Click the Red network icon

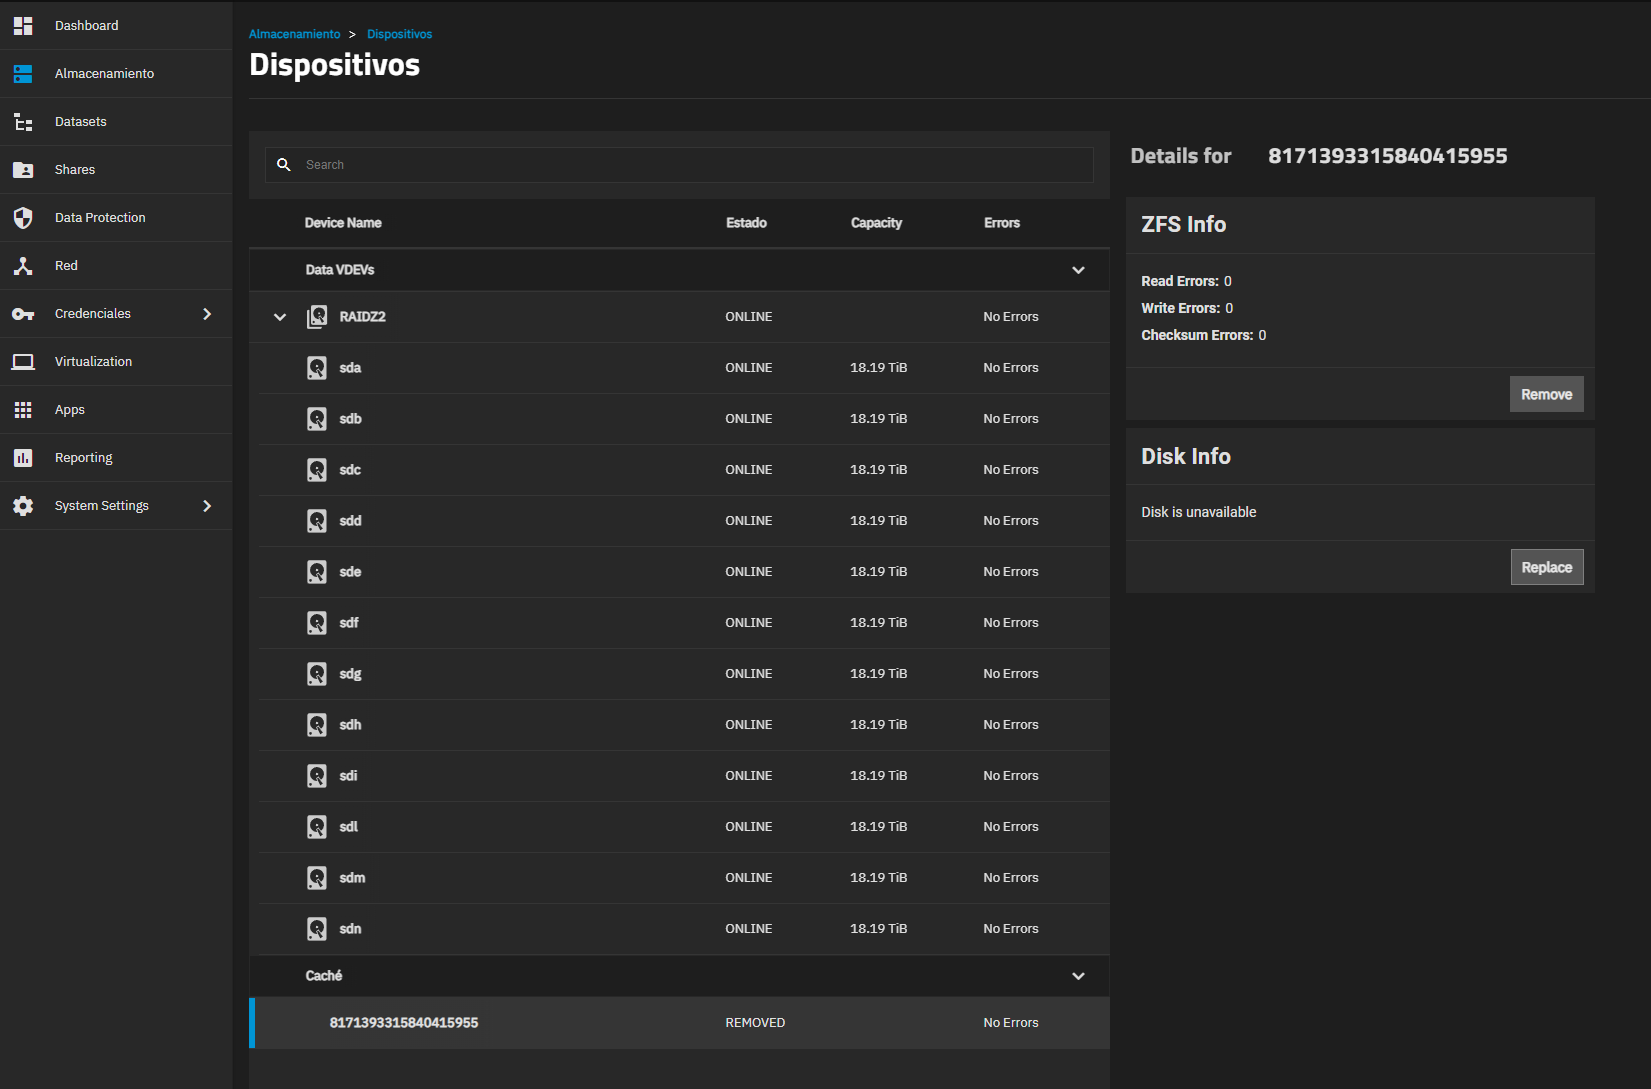point(23,266)
